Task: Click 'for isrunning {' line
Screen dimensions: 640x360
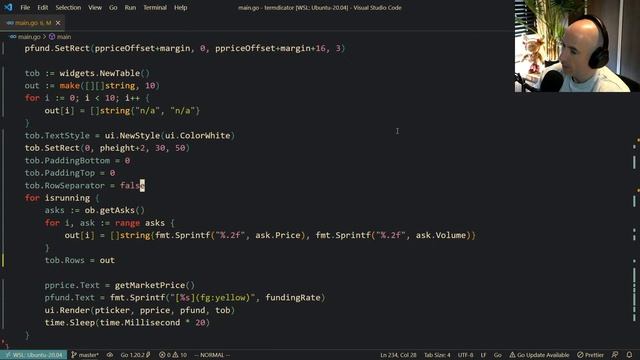Action: point(62,198)
